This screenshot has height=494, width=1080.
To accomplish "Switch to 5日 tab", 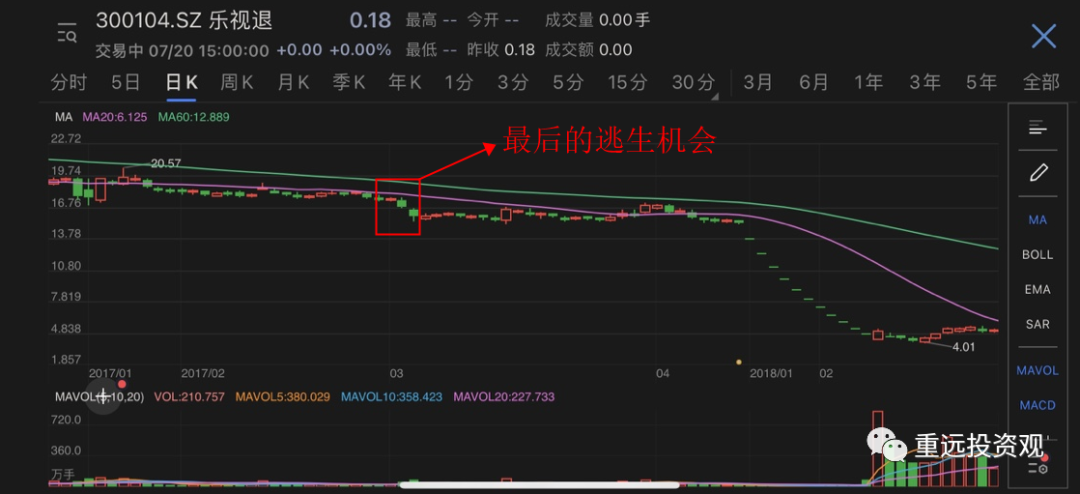I will point(125,83).
